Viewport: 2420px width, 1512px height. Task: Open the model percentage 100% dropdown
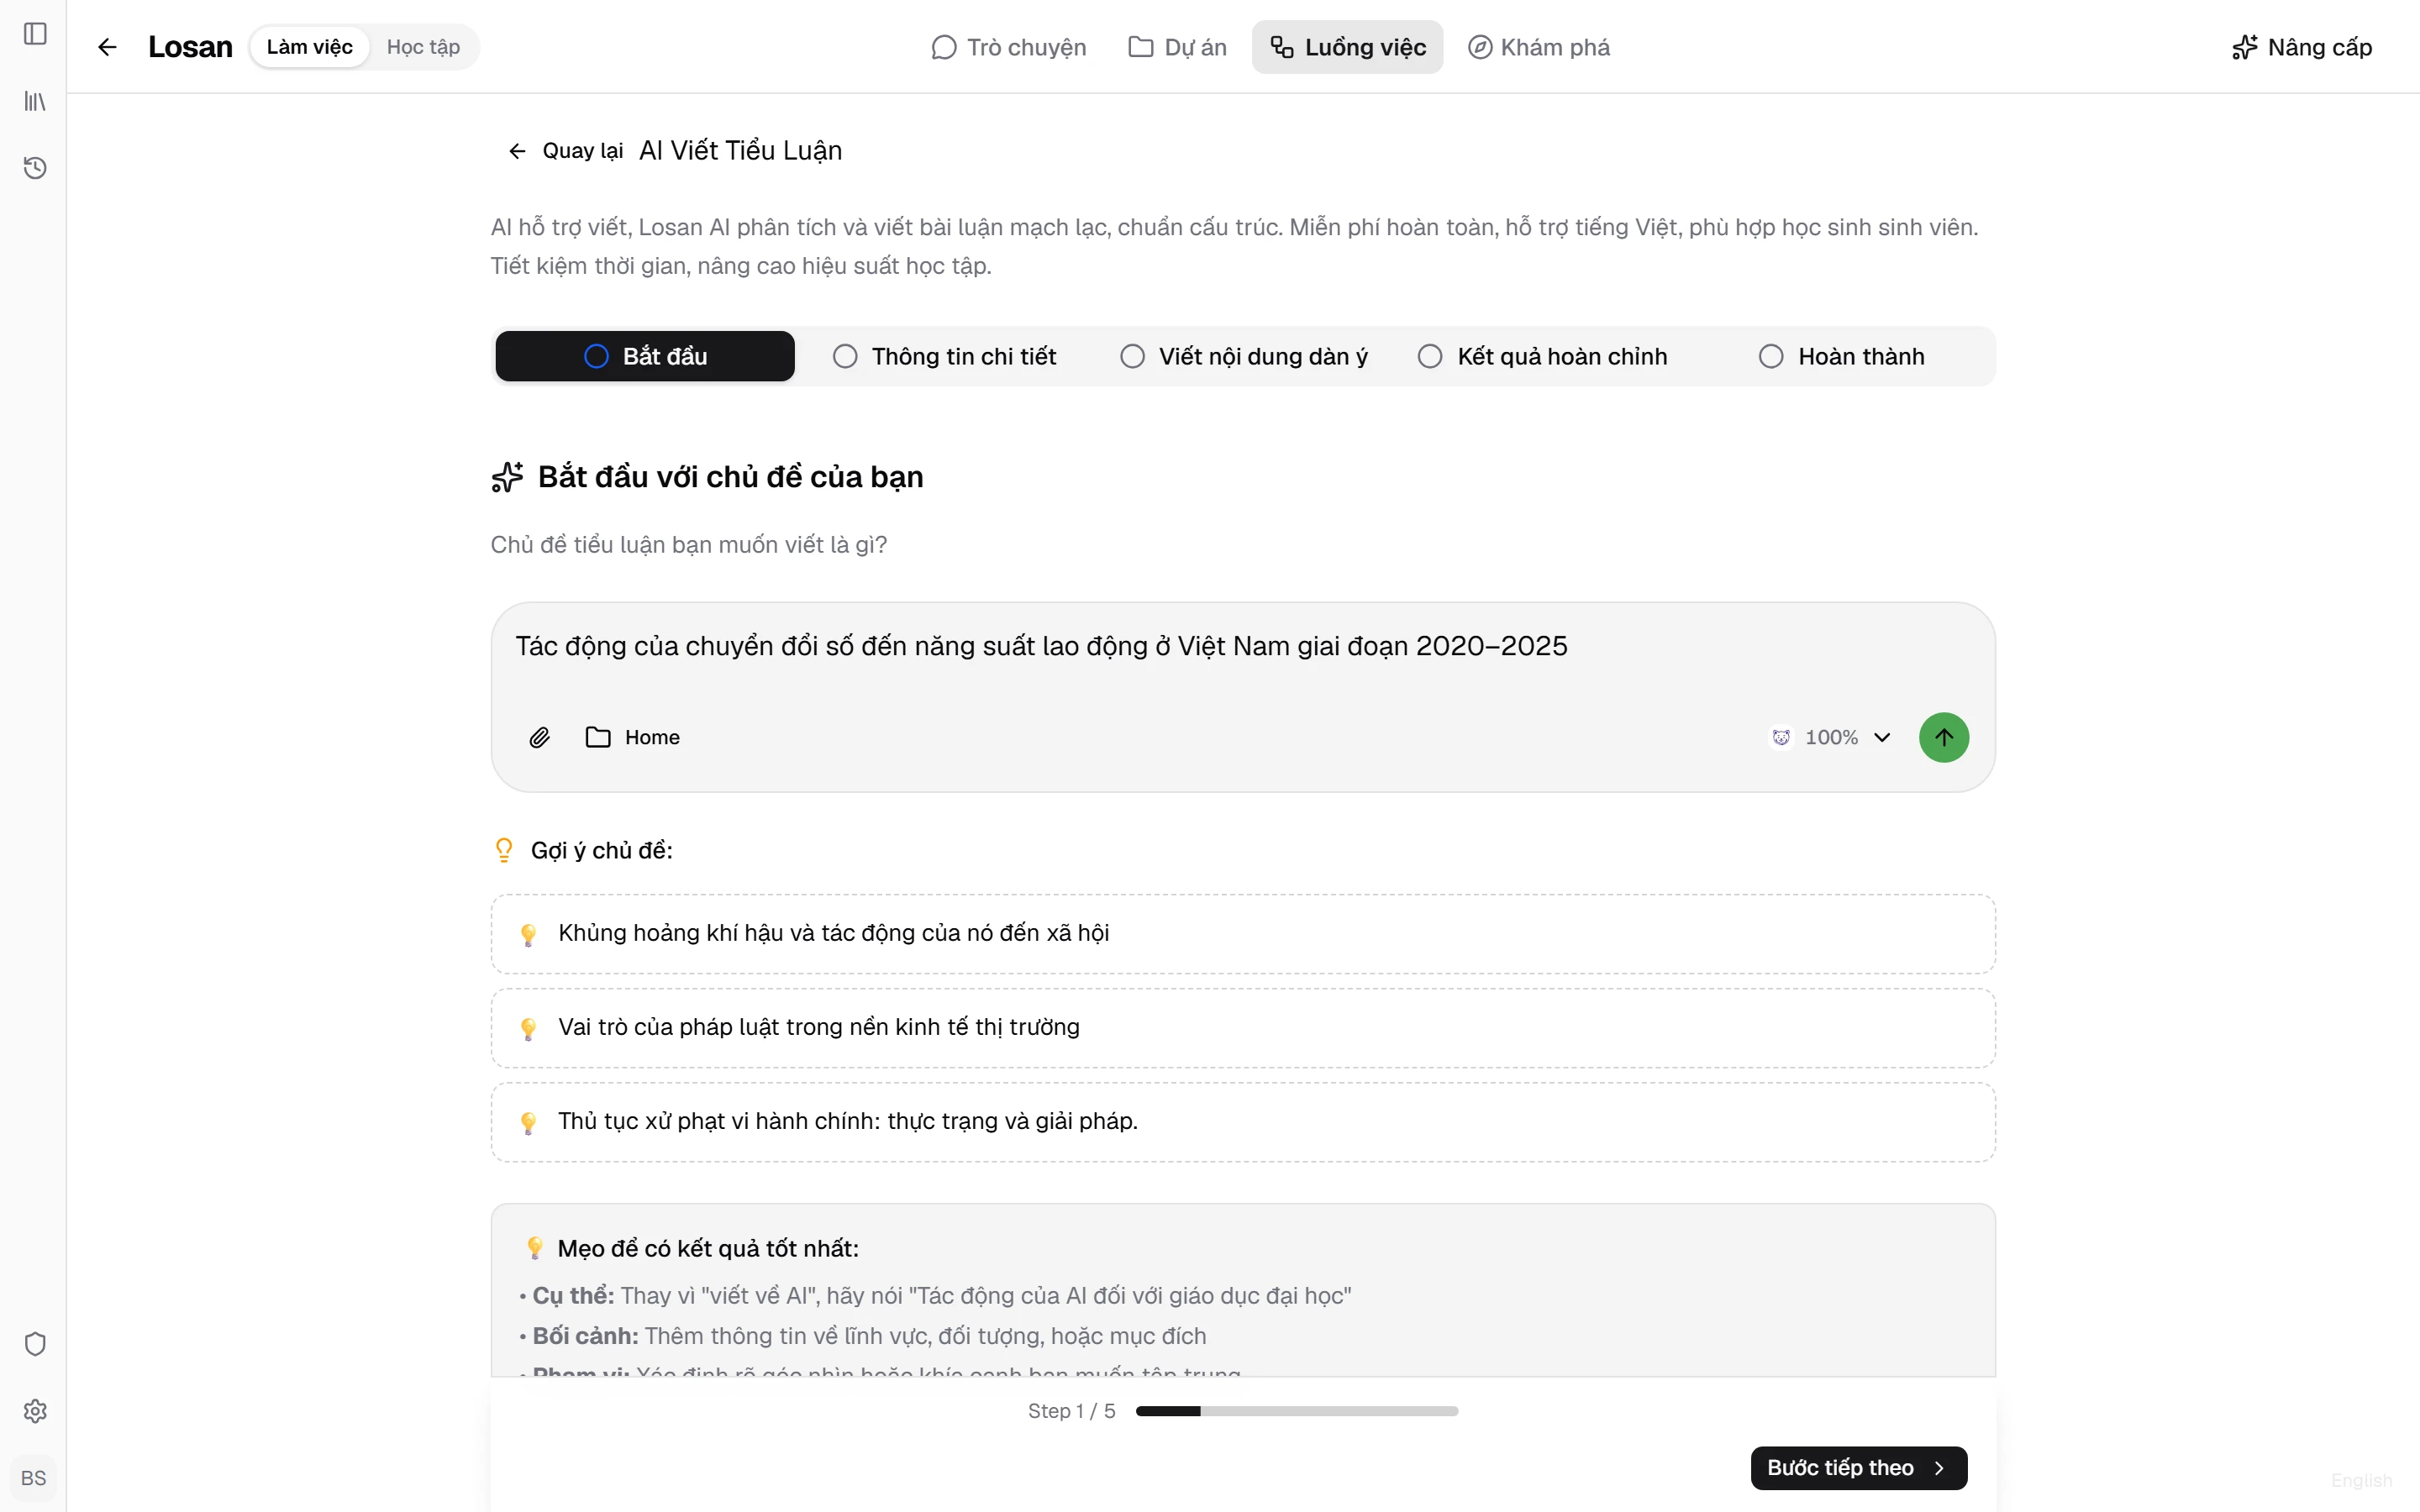[x=1830, y=737]
